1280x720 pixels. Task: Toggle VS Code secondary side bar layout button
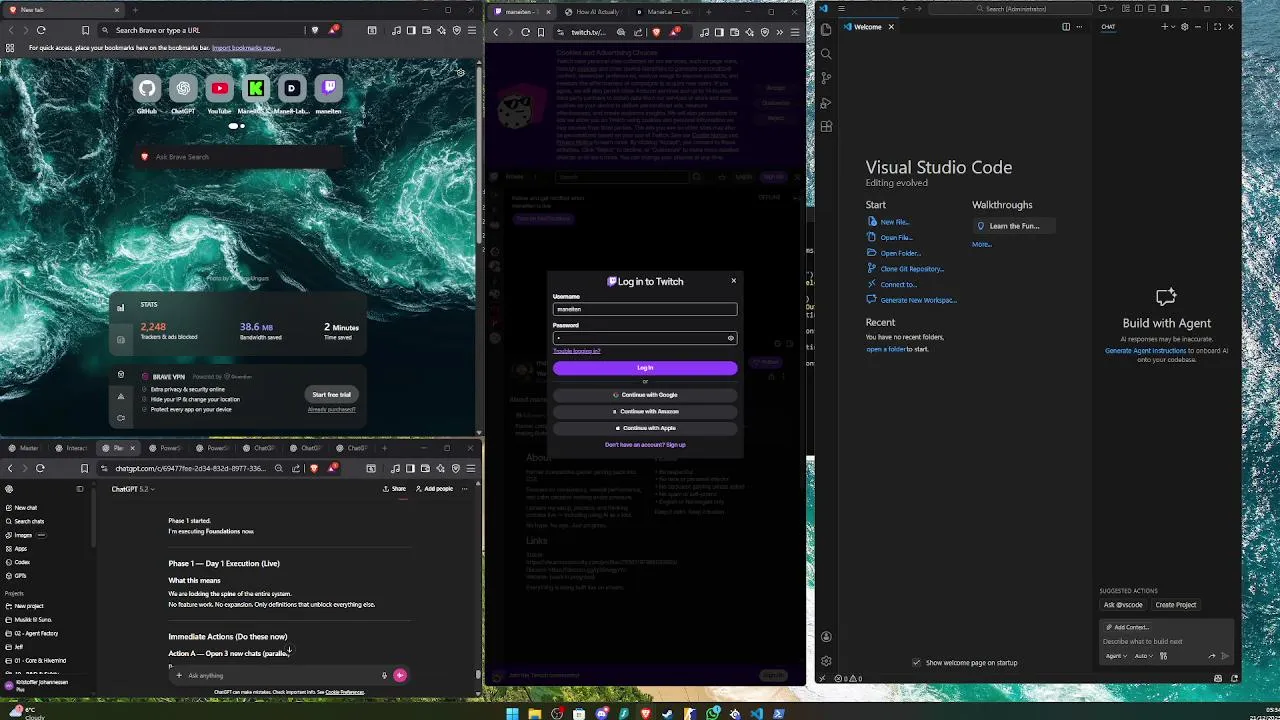coord(1165,9)
